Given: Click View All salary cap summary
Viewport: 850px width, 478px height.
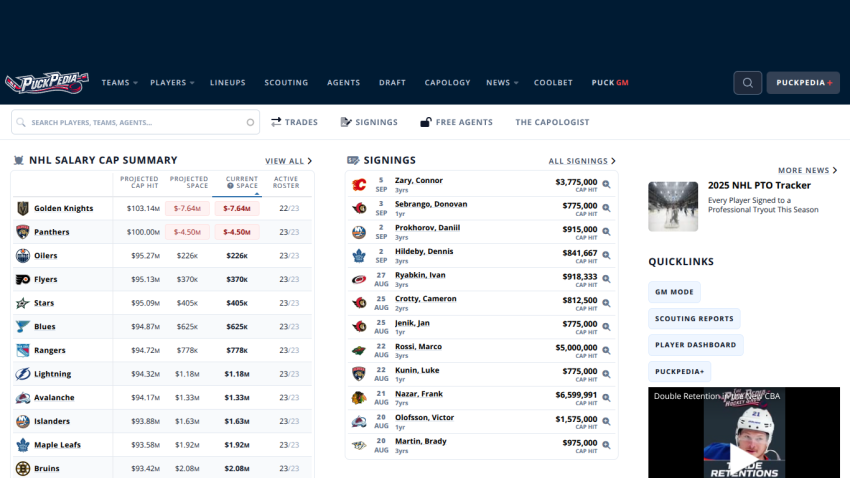Looking at the screenshot, I should pyautogui.click(x=288, y=161).
